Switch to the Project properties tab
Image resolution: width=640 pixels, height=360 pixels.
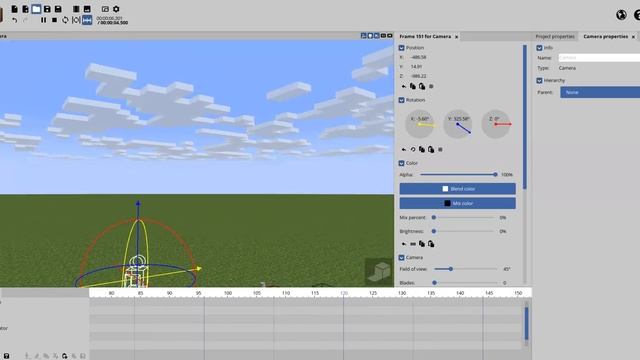click(x=555, y=36)
